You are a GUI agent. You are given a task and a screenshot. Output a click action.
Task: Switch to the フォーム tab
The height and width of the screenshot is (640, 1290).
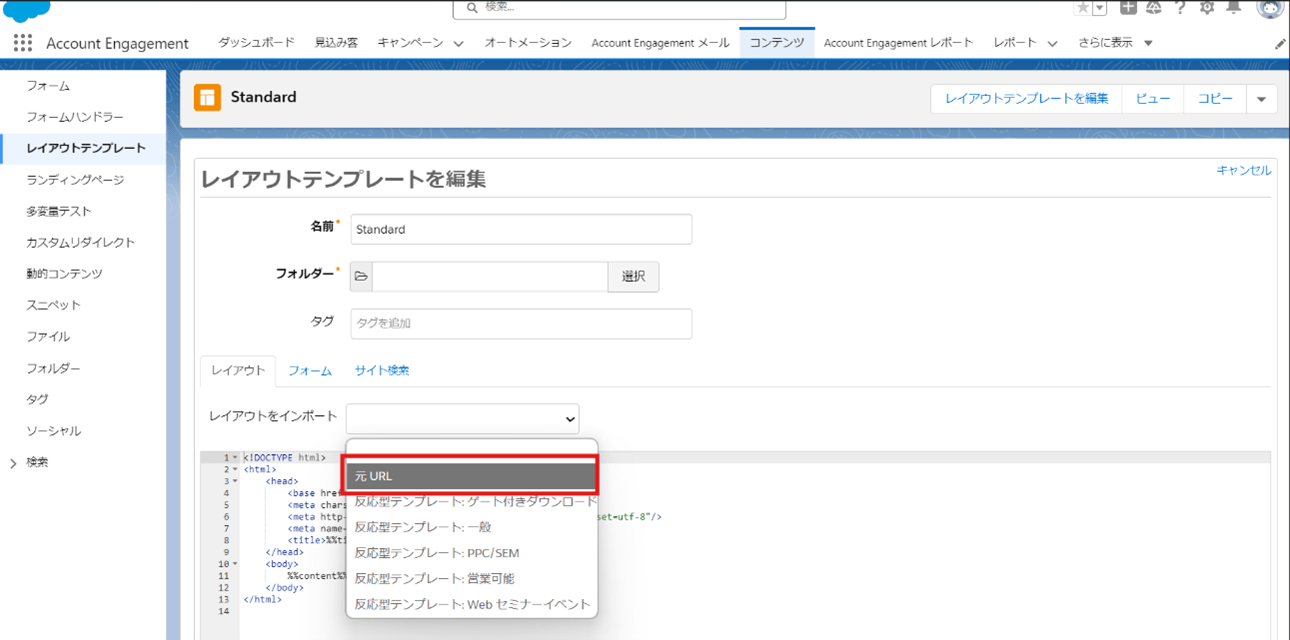[310, 371]
